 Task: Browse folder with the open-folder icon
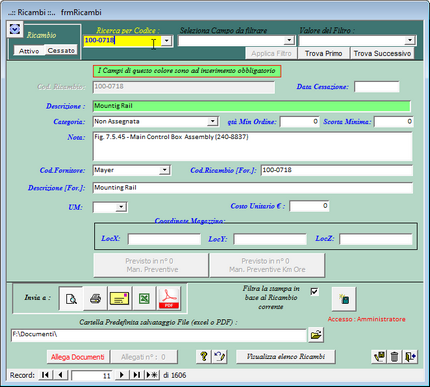[x=316, y=334]
